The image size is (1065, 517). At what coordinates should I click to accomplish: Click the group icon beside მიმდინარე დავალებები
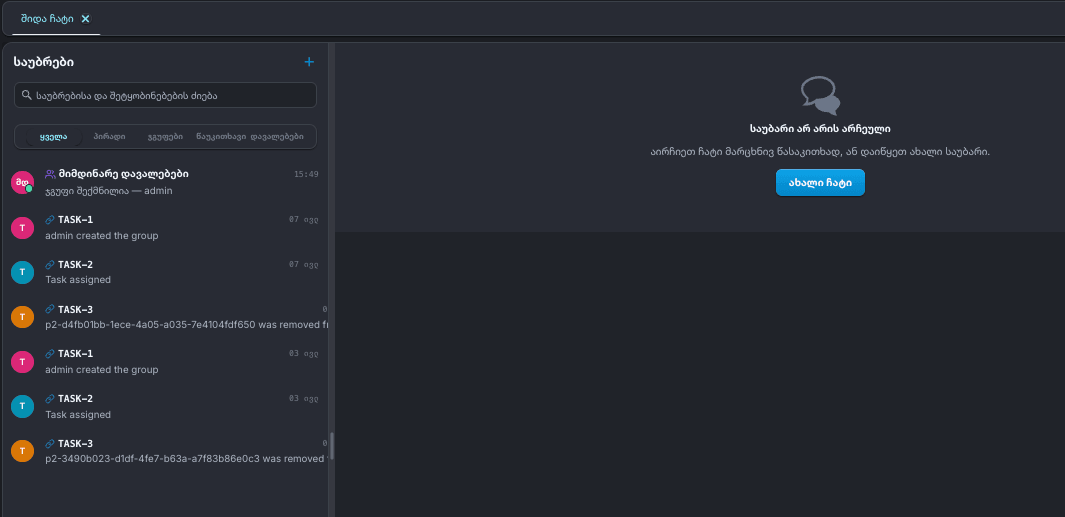pos(50,174)
